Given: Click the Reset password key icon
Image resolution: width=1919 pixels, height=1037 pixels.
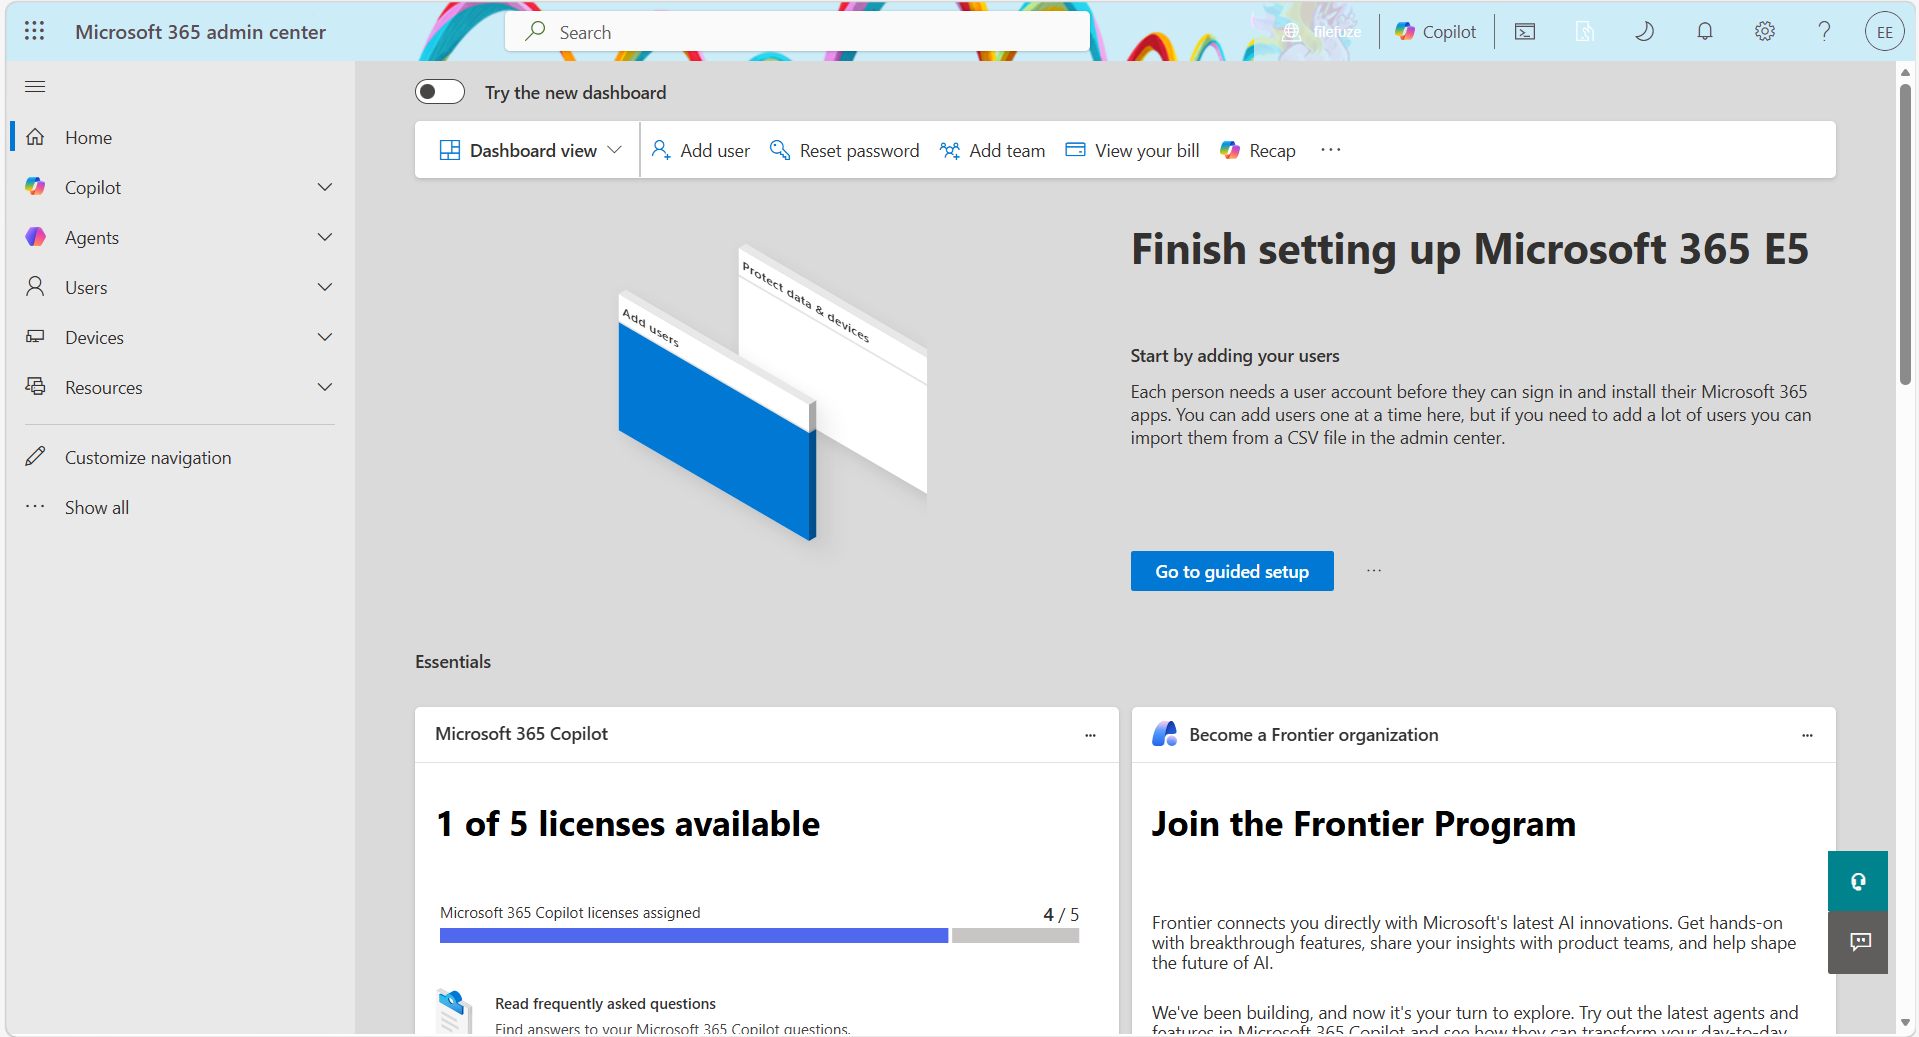Looking at the screenshot, I should (x=780, y=150).
